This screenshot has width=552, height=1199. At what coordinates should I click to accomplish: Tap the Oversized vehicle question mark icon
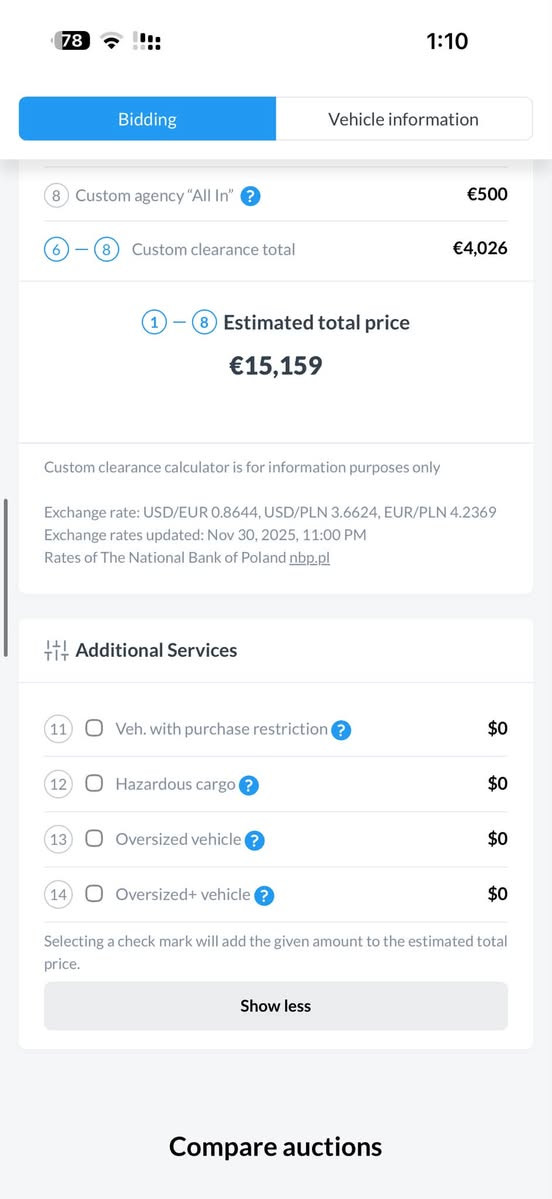tap(255, 840)
